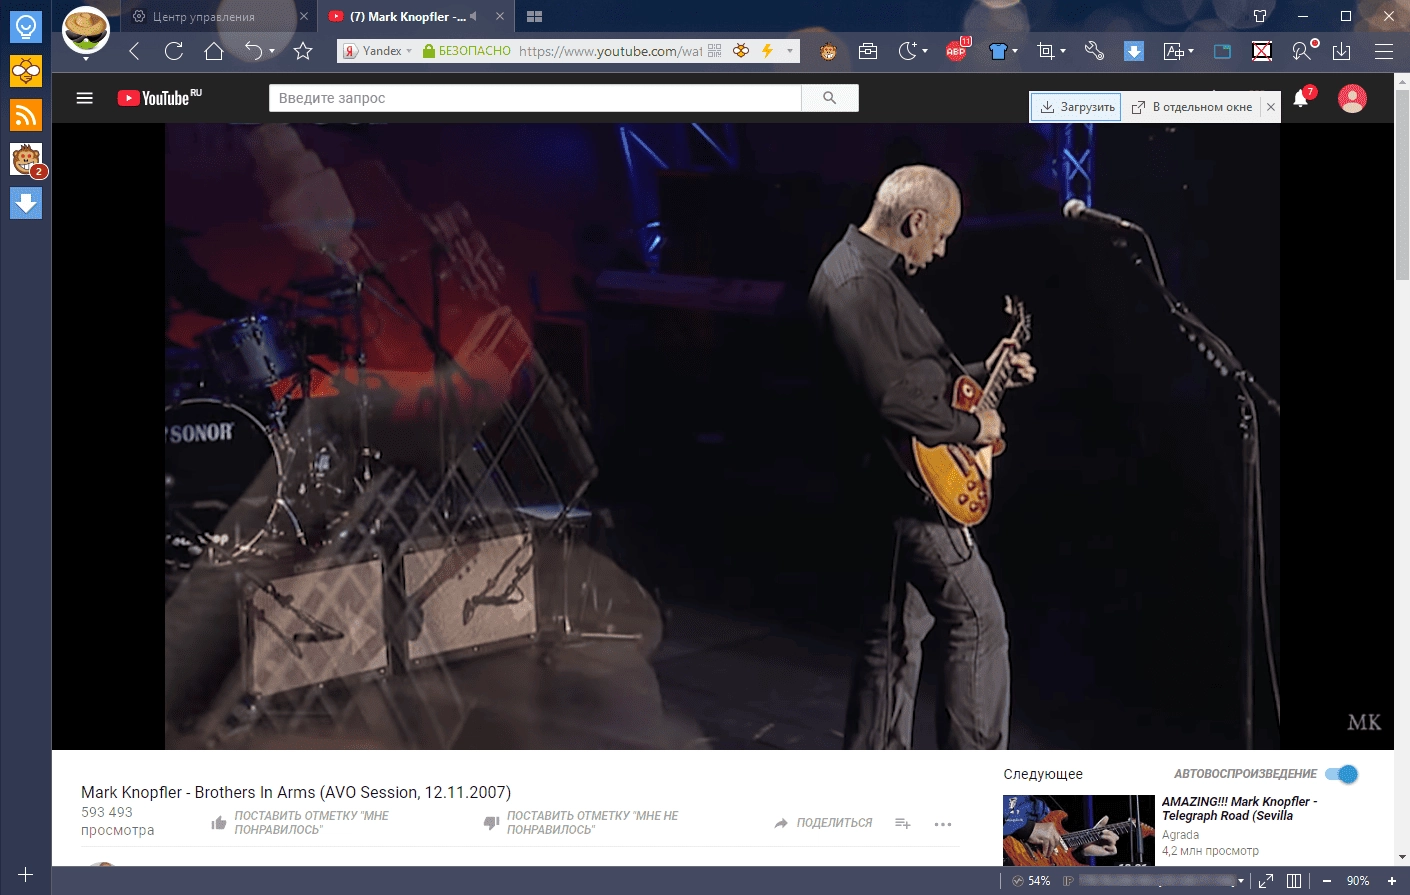
Task: Add the video to a playlist
Action: 902,824
